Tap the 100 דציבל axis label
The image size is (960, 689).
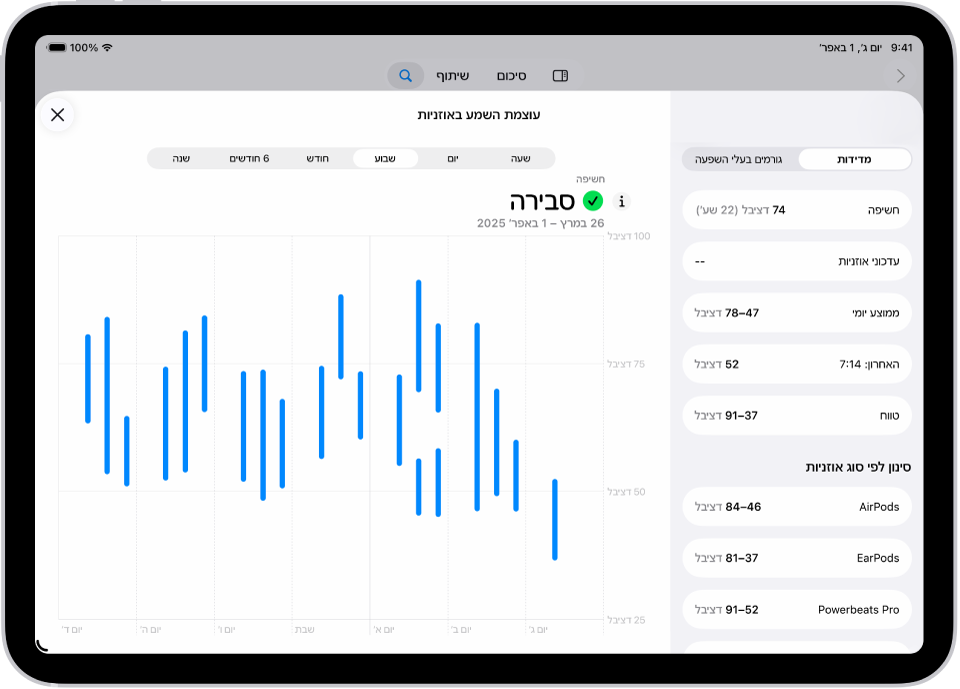click(629, 236)
